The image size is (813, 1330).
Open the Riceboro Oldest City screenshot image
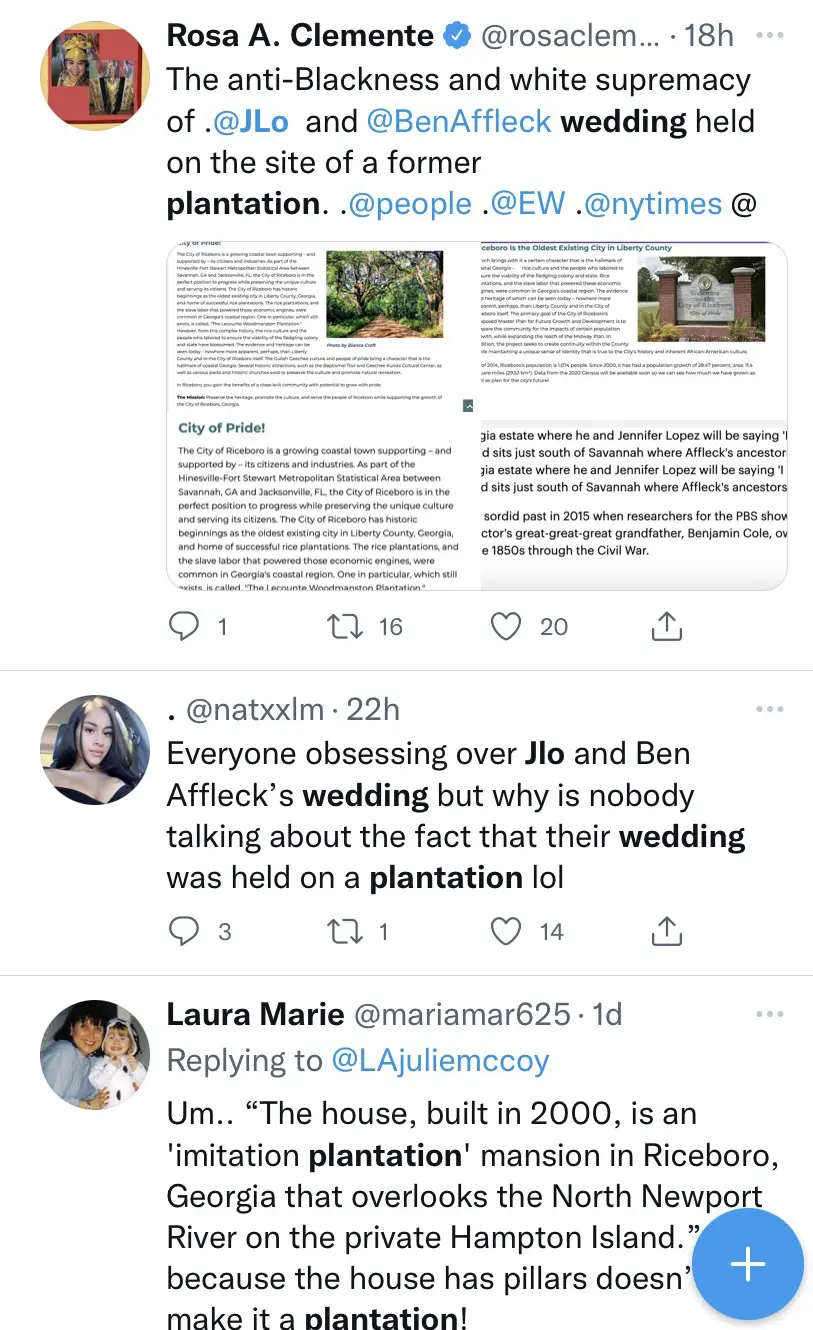pyautogui.click(x=634, y=416)
